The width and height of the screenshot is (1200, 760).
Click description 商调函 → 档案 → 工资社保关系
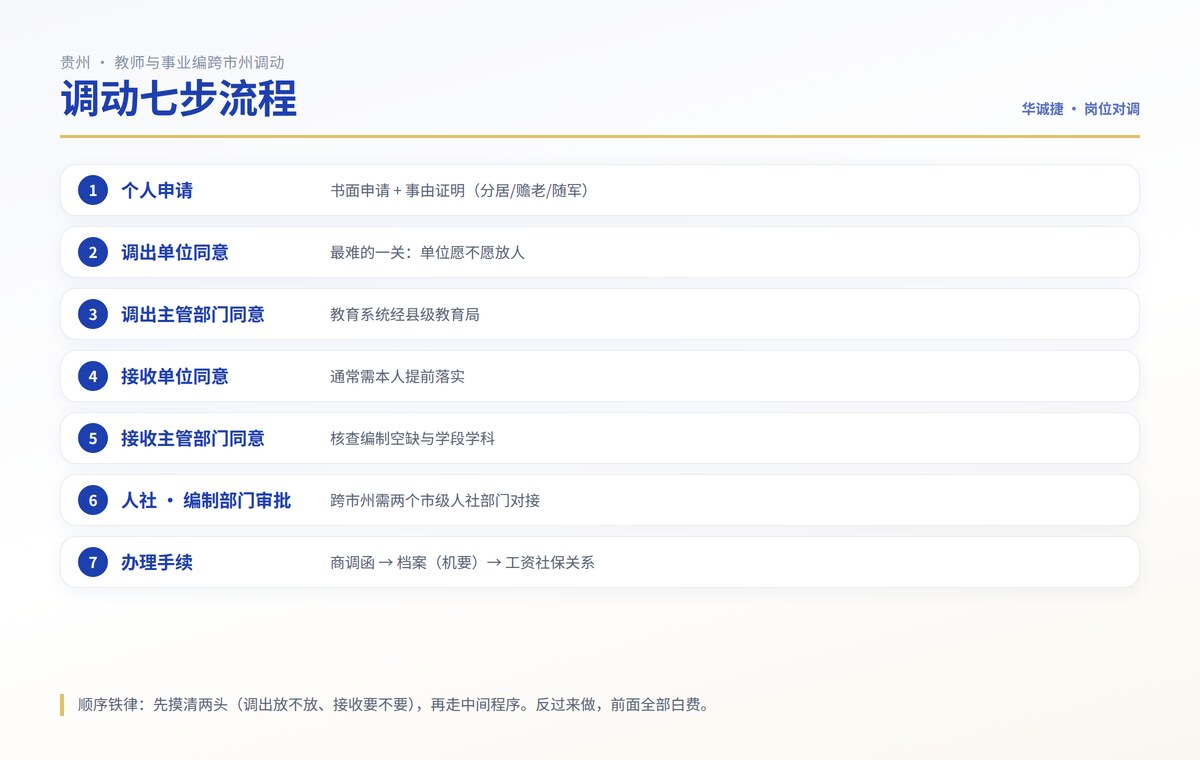[x=462, y=562]
